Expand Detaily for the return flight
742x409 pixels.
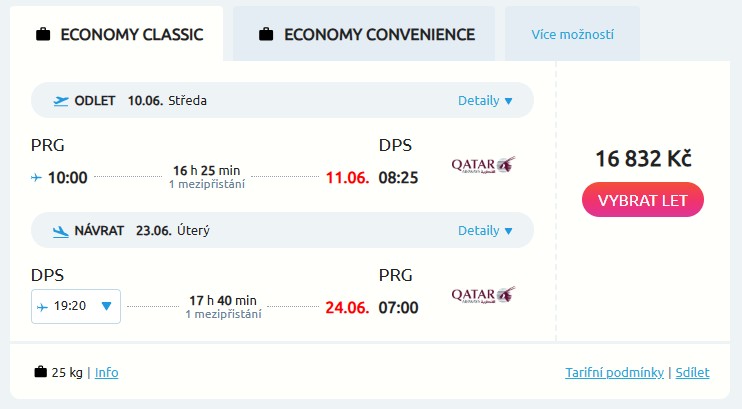[485, 230]
